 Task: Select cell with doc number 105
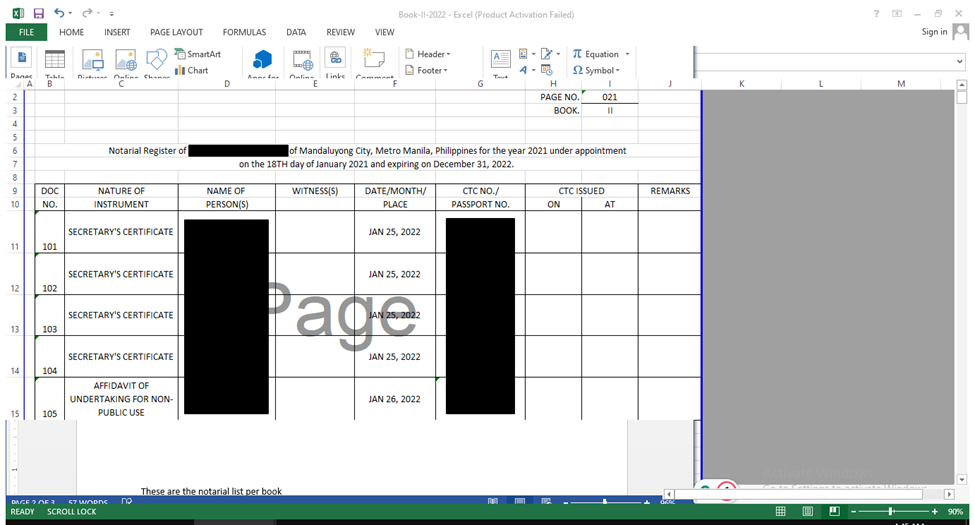coord(50,399)
